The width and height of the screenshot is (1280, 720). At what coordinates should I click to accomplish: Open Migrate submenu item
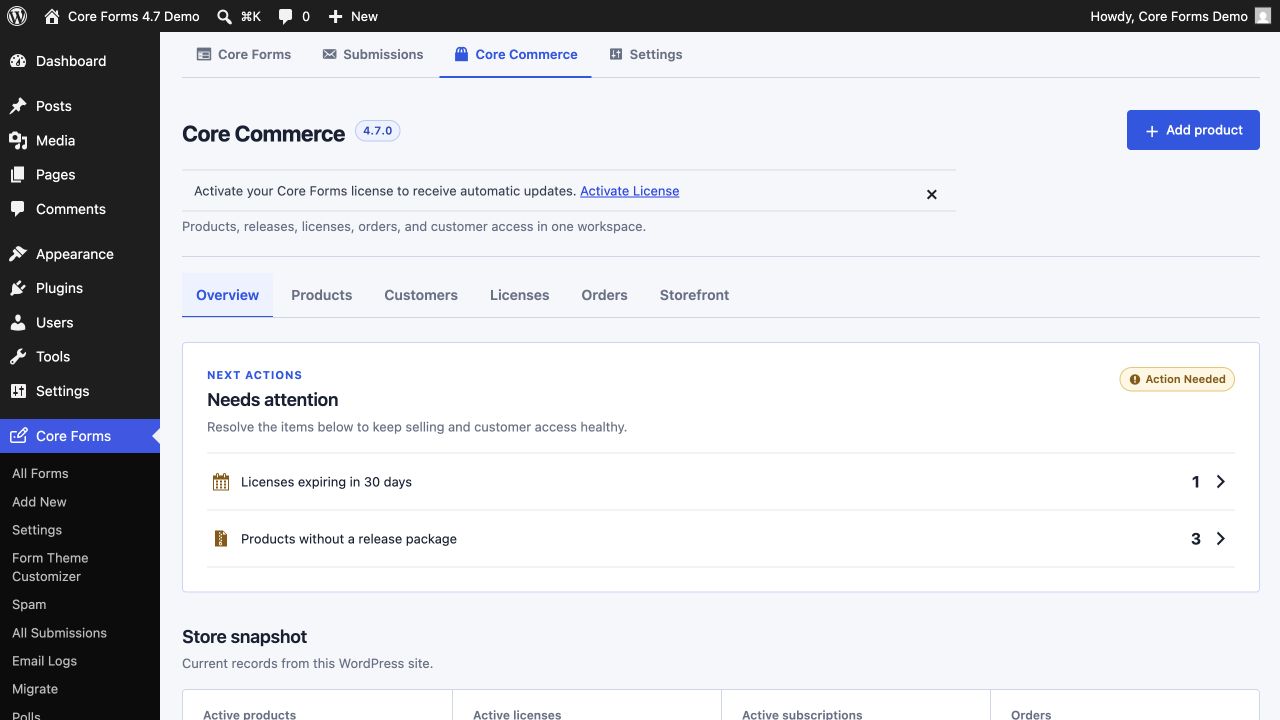click(35, 689)
